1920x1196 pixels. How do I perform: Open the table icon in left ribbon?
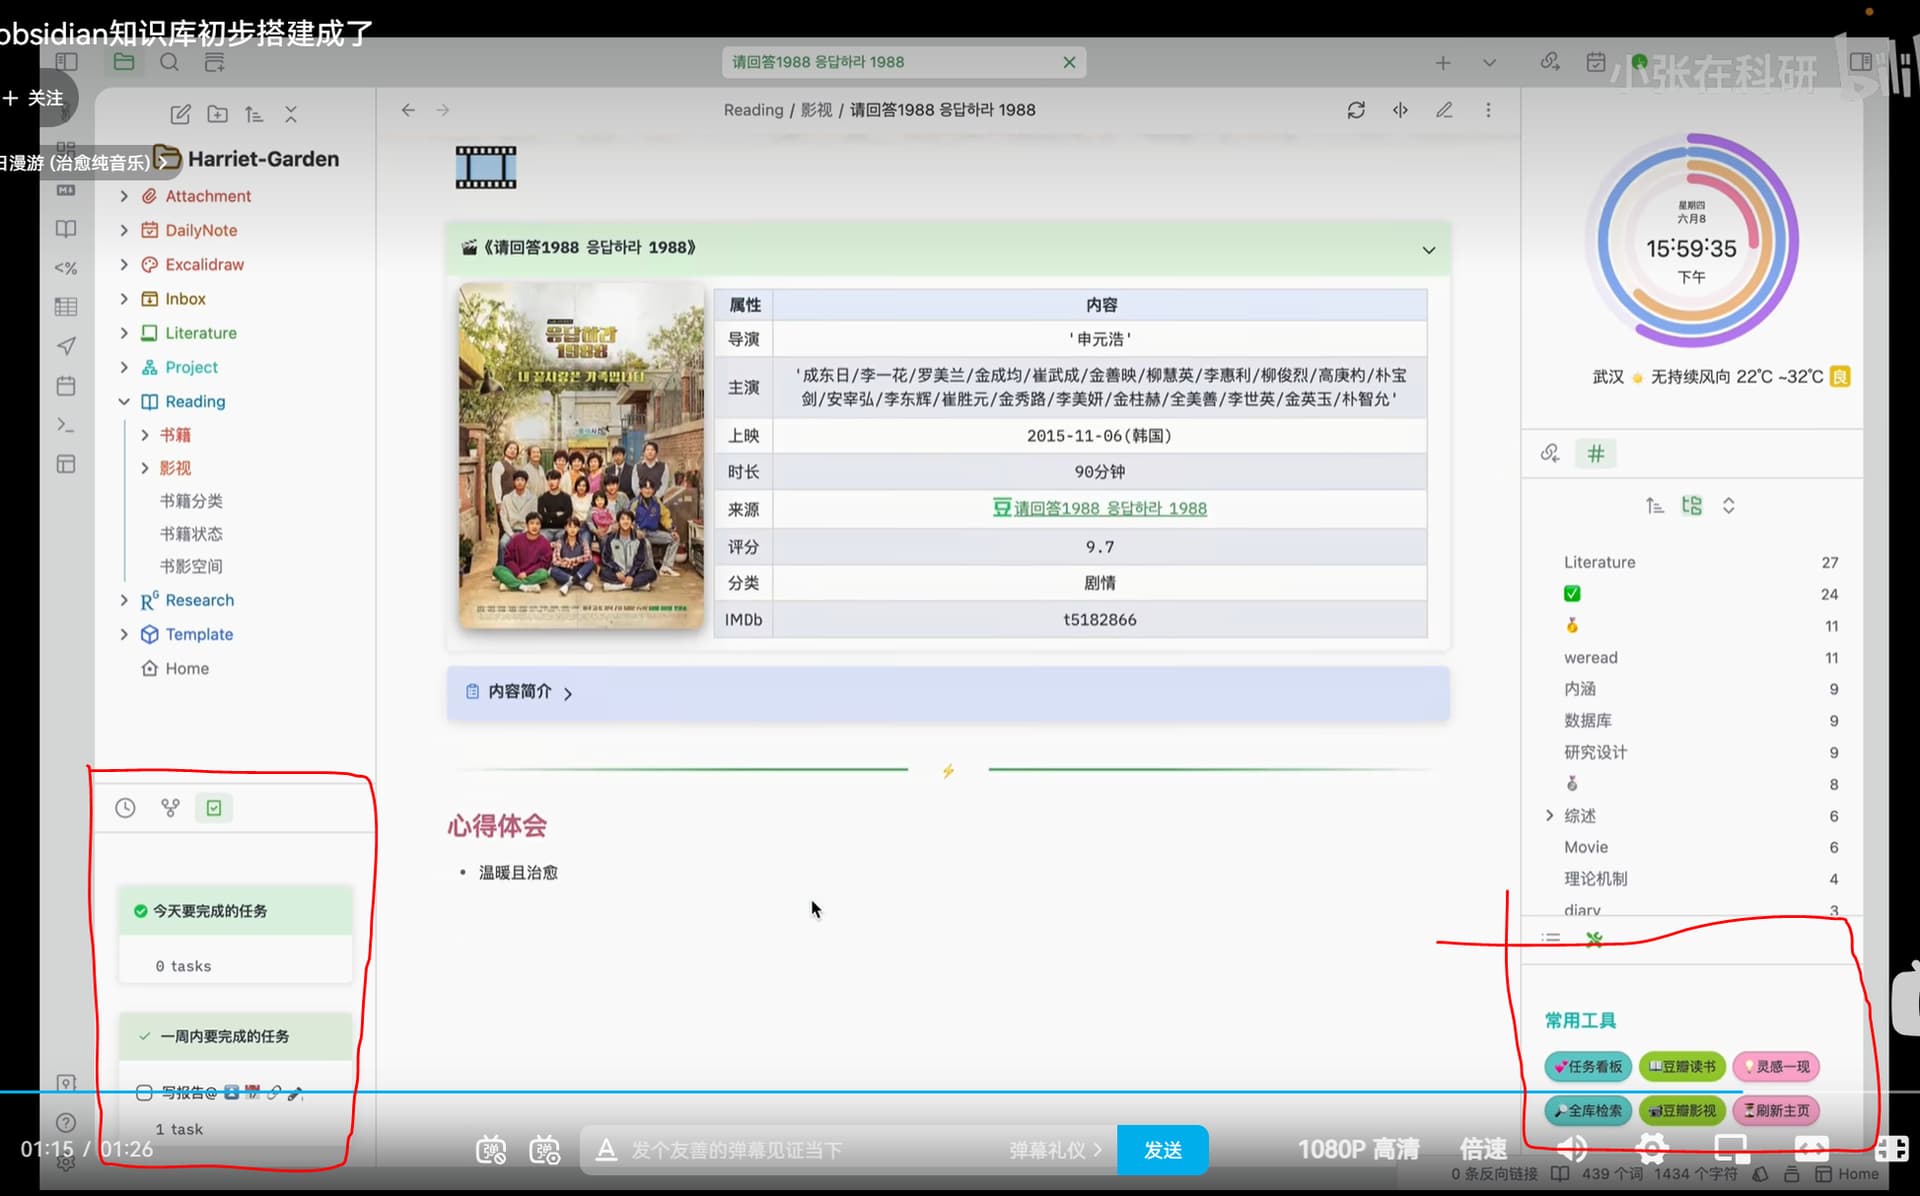[x=66, y=307]
